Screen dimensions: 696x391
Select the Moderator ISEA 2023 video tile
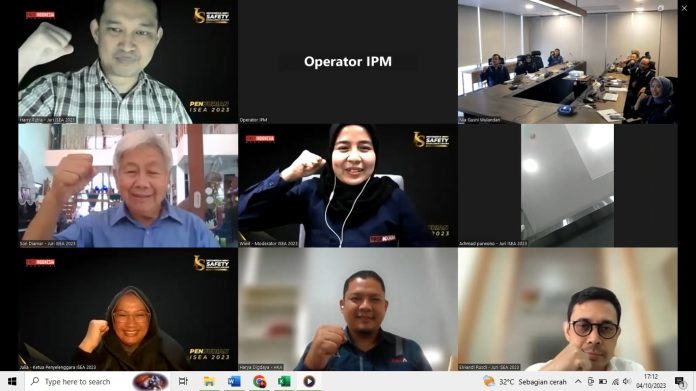tap(348, 186)
